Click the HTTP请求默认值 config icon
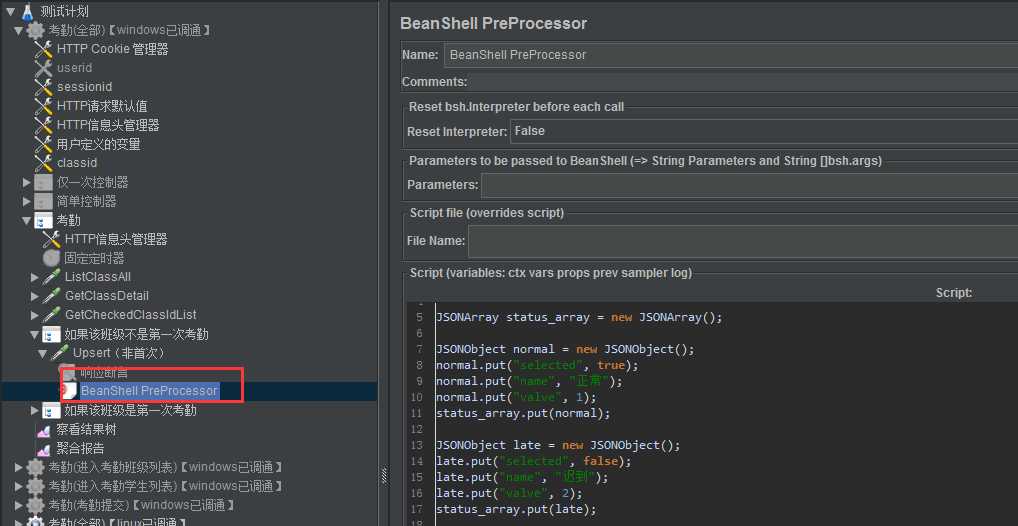The height and width of the screenshot is (526, 1018). pyautogui.click(x=43, y=106)
